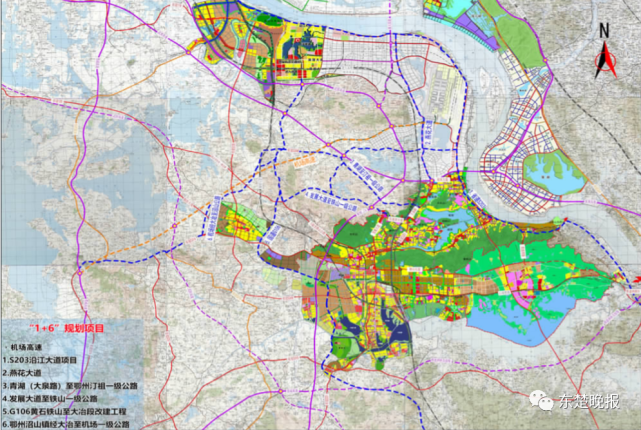Select legend item '5.G106黄石铁山至大冶段改建工程'
Viewport: 641px width, 430px height.
(64, 411)
